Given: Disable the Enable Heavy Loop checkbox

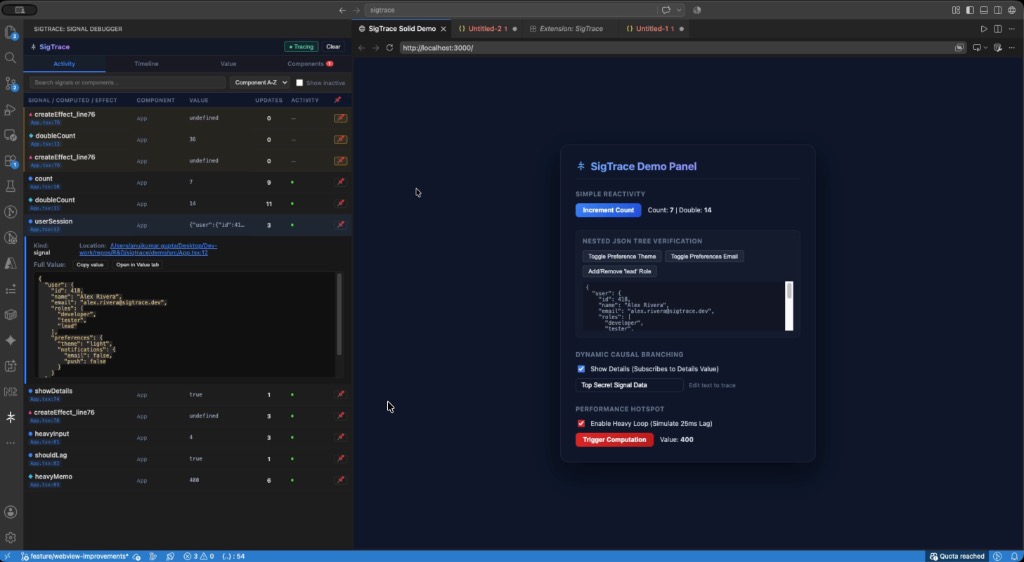Looking at the screenshot, I should (581, 424).
